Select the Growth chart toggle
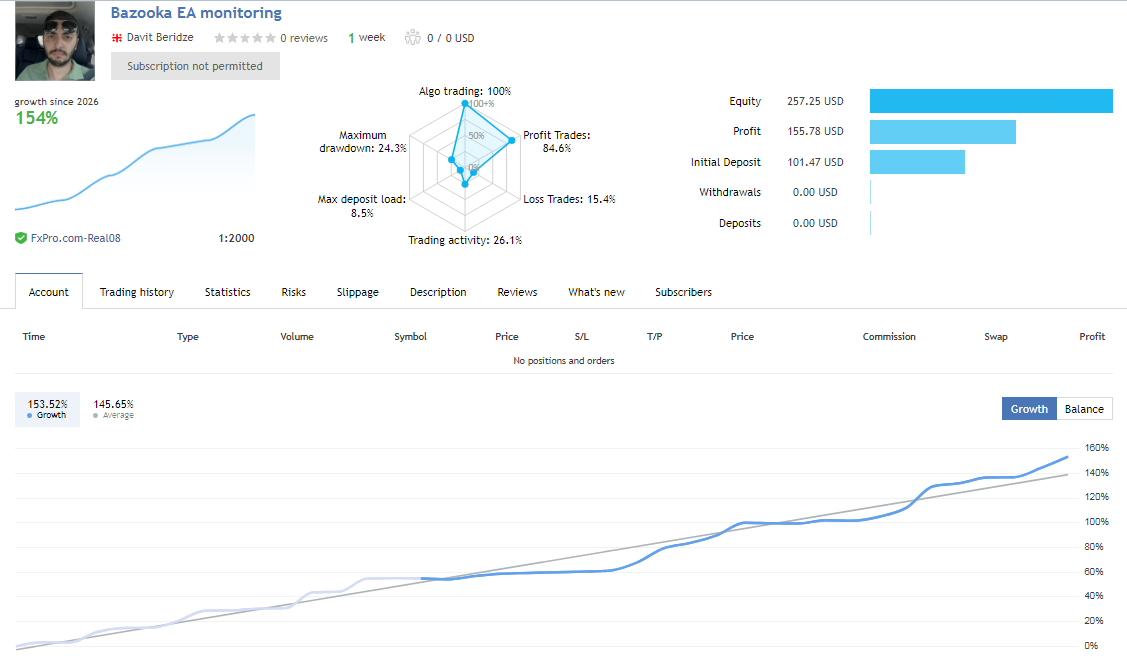This screenshot has width=1127, height=656. point(1029,409)
